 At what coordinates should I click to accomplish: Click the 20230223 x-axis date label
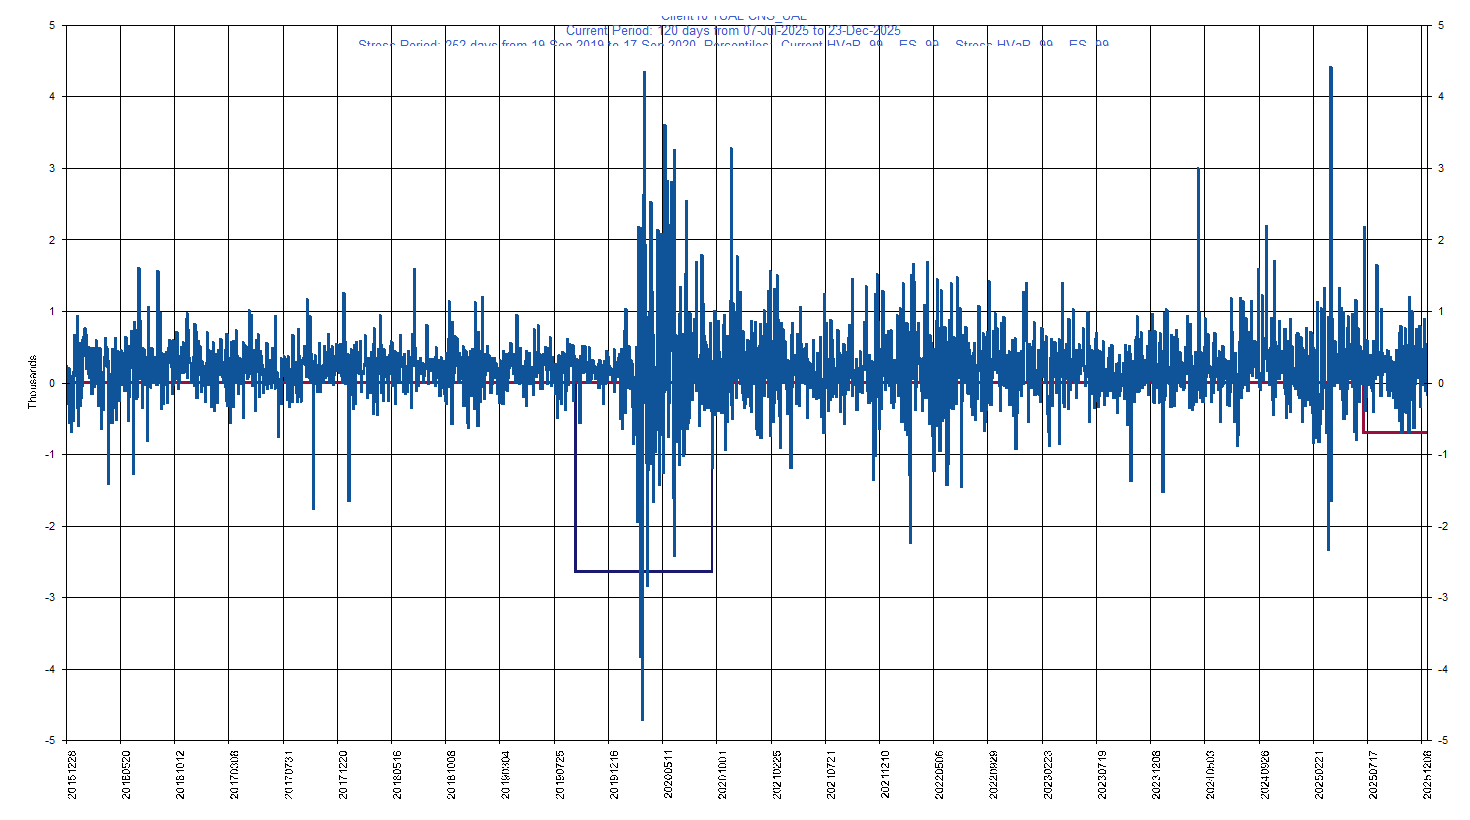1048,774
